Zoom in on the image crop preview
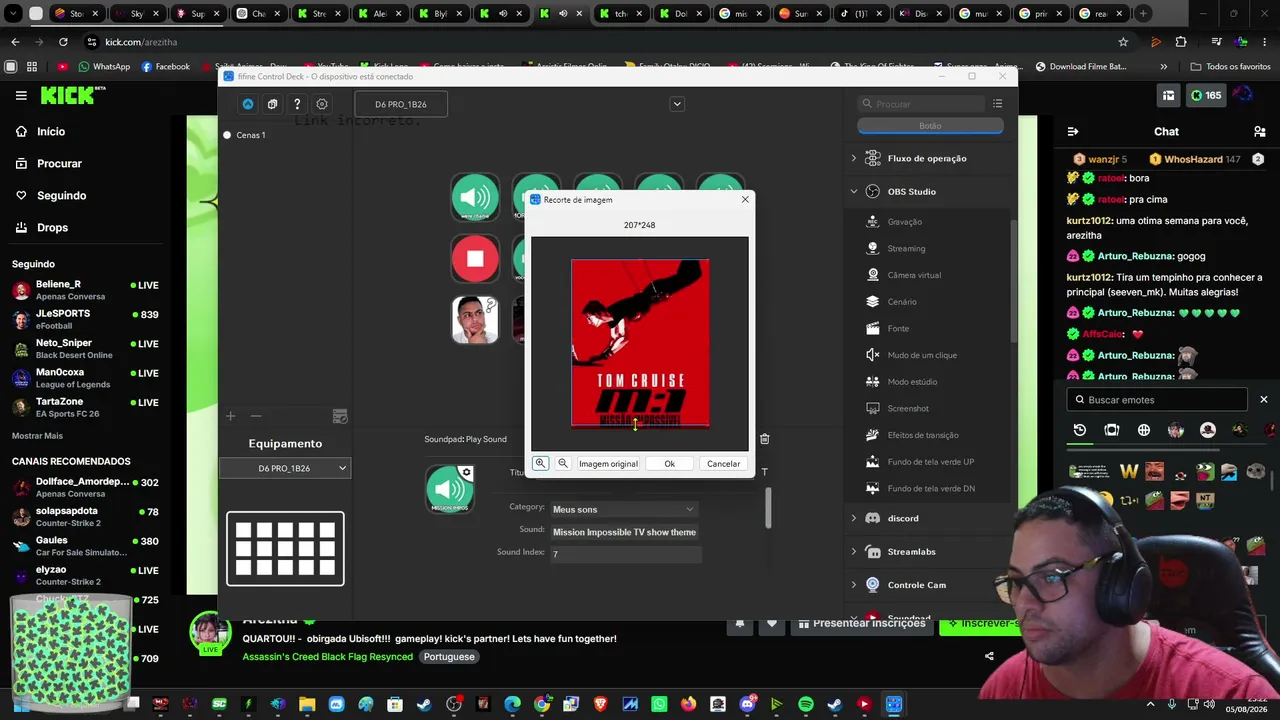The height and width of the screenshot is (720, 1280). click(x=540, y=463)
